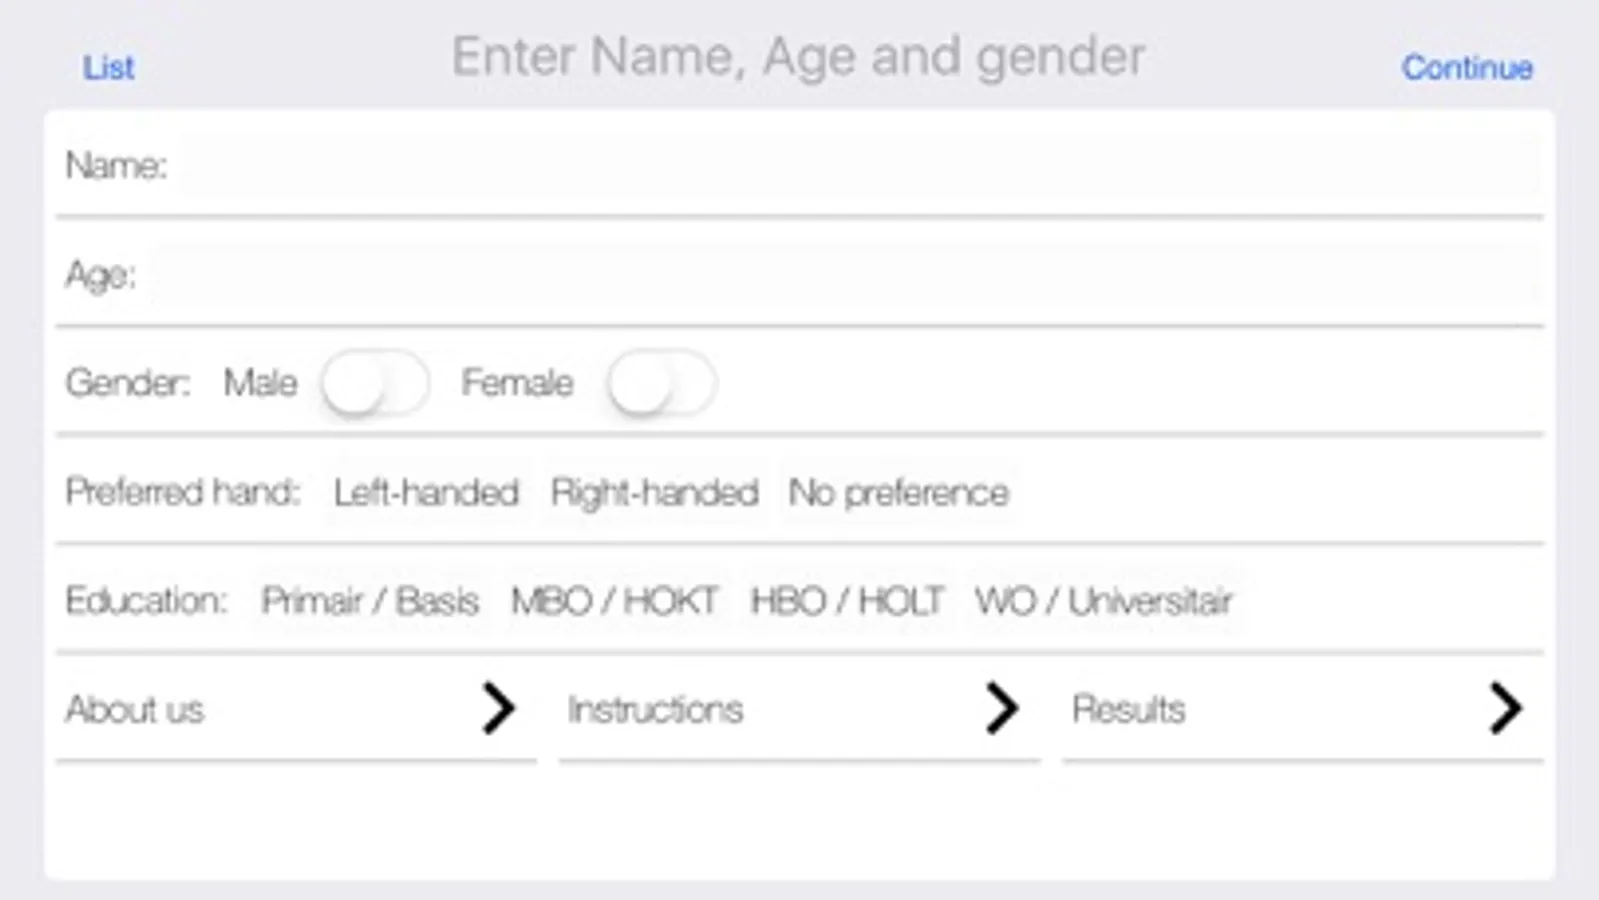1599x900 pixels.
Task: Open the About us chevron arrow
Action: (x=498, y=709)
